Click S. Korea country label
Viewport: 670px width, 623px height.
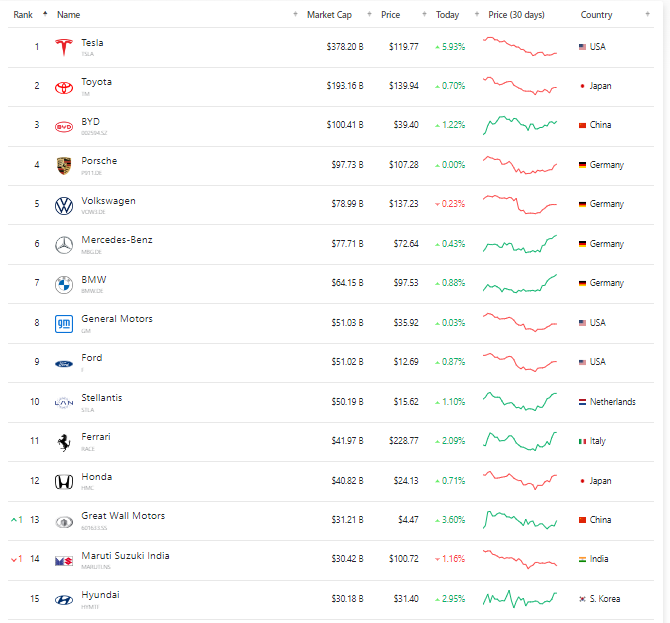[x=605, y=599]
